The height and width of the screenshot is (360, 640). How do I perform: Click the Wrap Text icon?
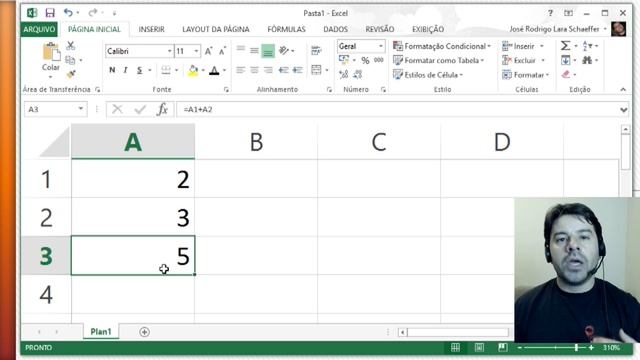point(316,51)
